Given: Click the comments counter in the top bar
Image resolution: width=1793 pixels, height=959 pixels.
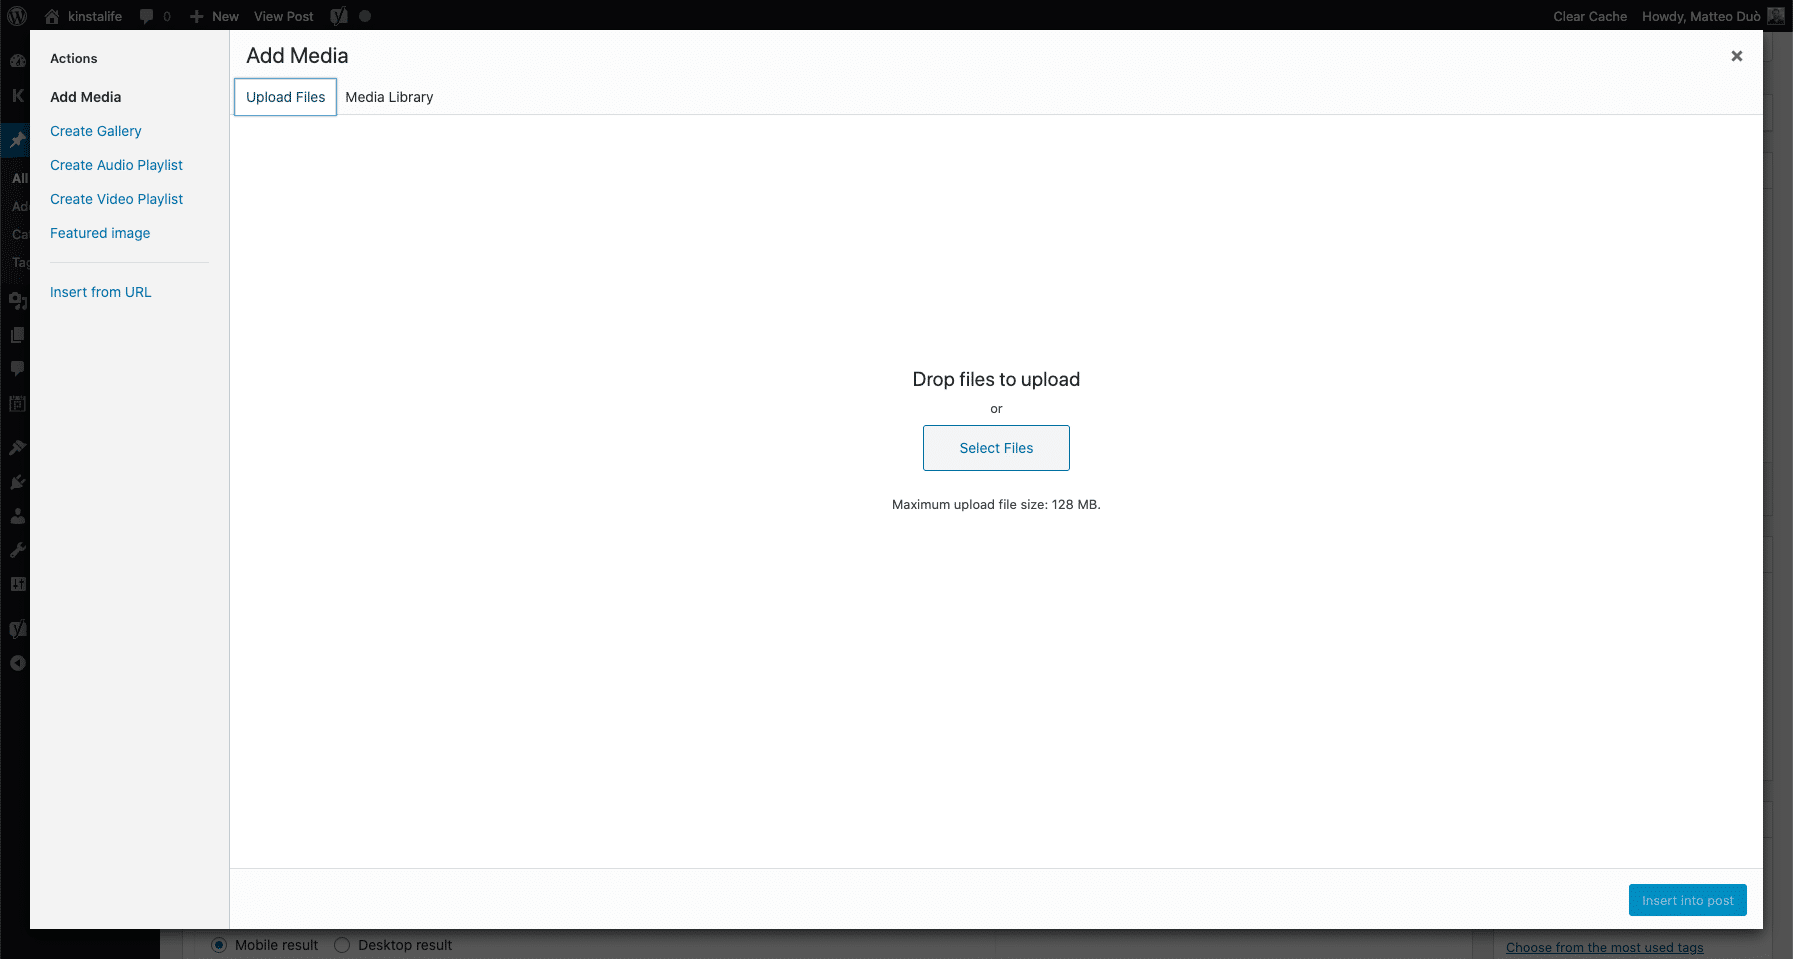Looking at the screenshot, I should (155, 16).
